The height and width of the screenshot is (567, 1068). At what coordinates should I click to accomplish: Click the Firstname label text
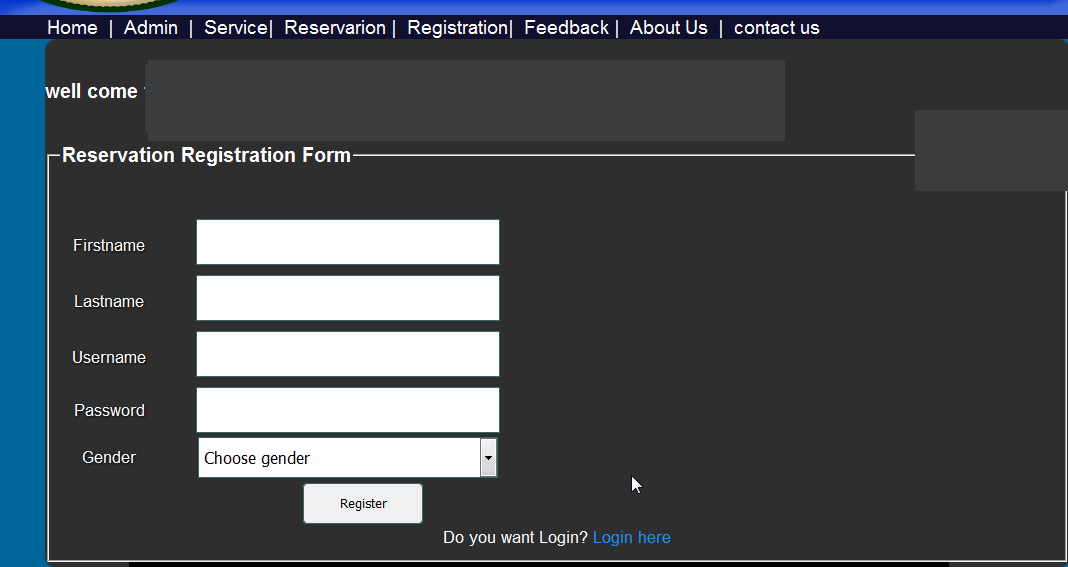pos(109,246)
